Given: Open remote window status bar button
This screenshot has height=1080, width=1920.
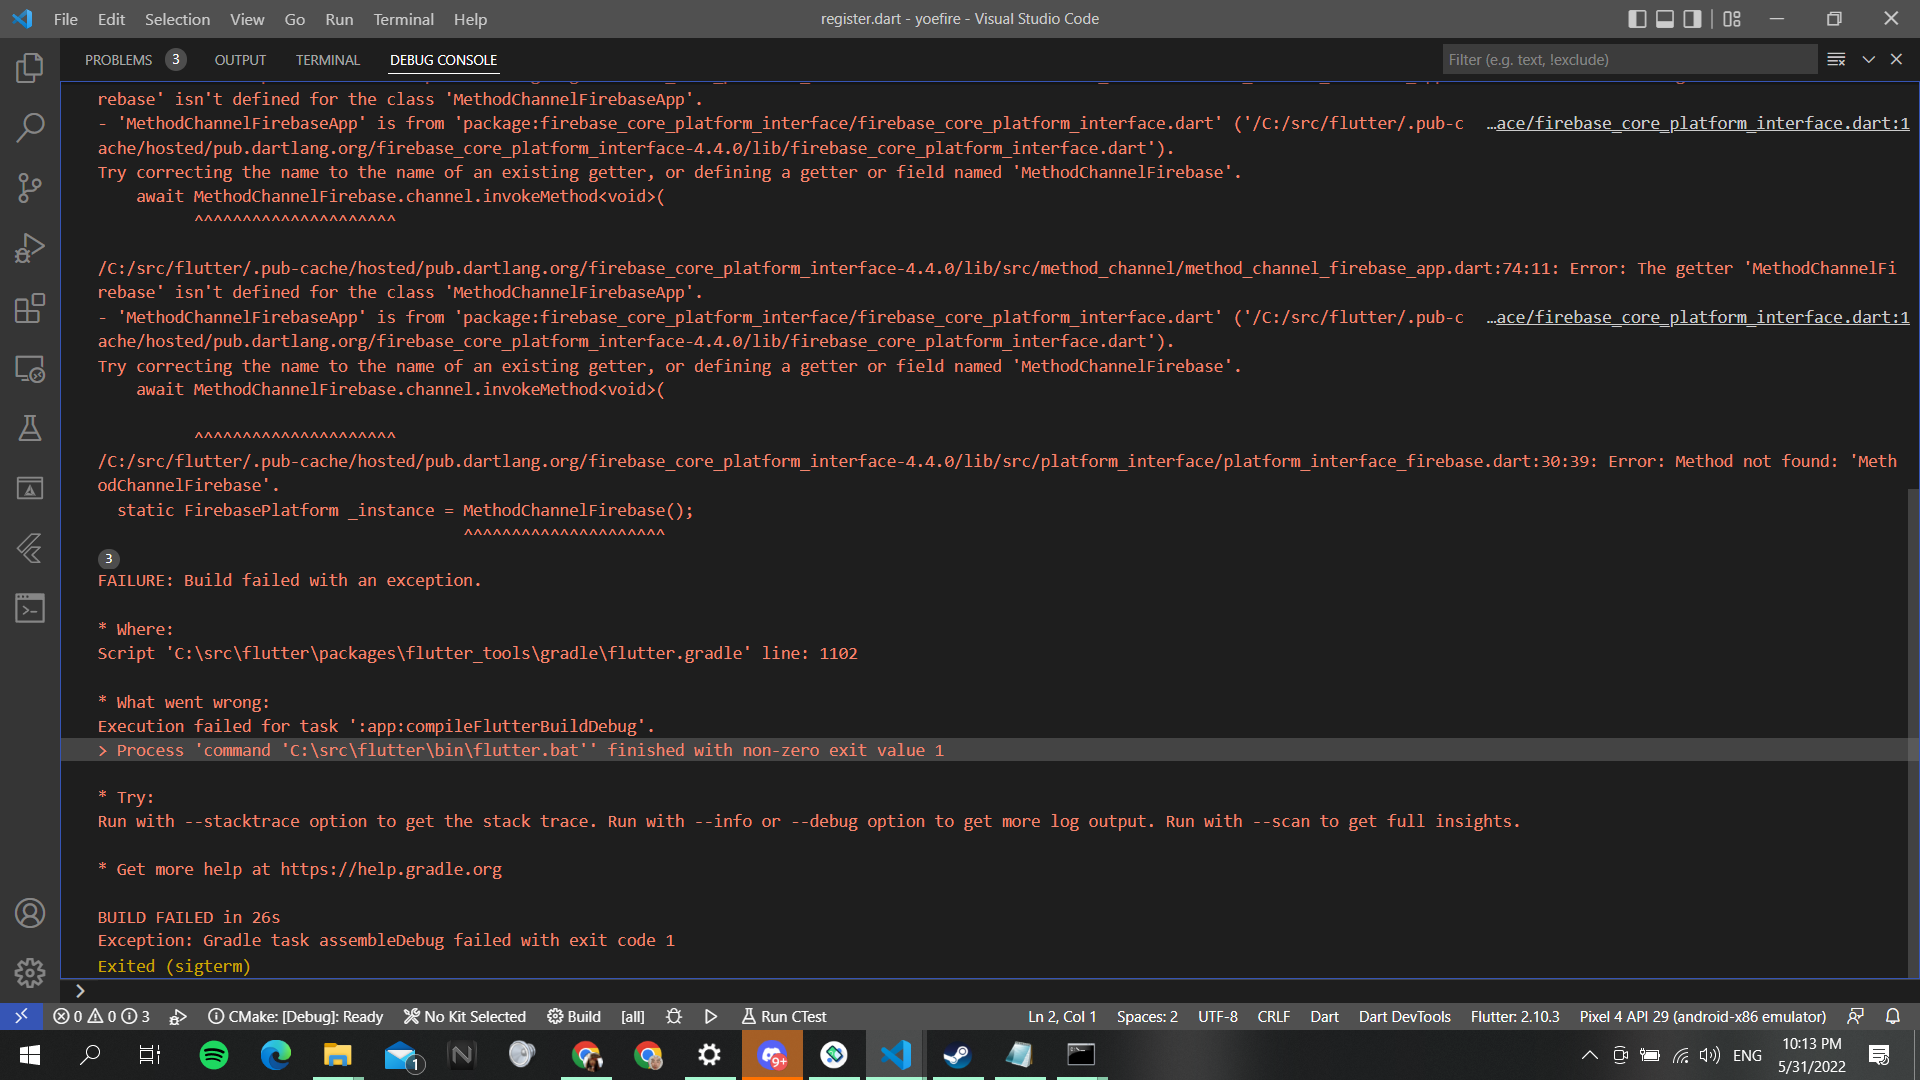Looking at the screenshot, I should pyautogui.click(x=21, y=1016).
